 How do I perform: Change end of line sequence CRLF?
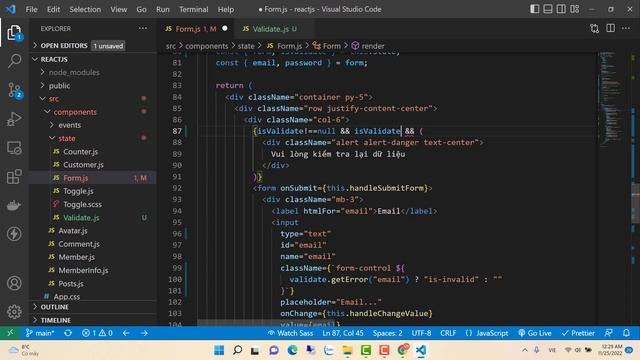tap(448, 333)
